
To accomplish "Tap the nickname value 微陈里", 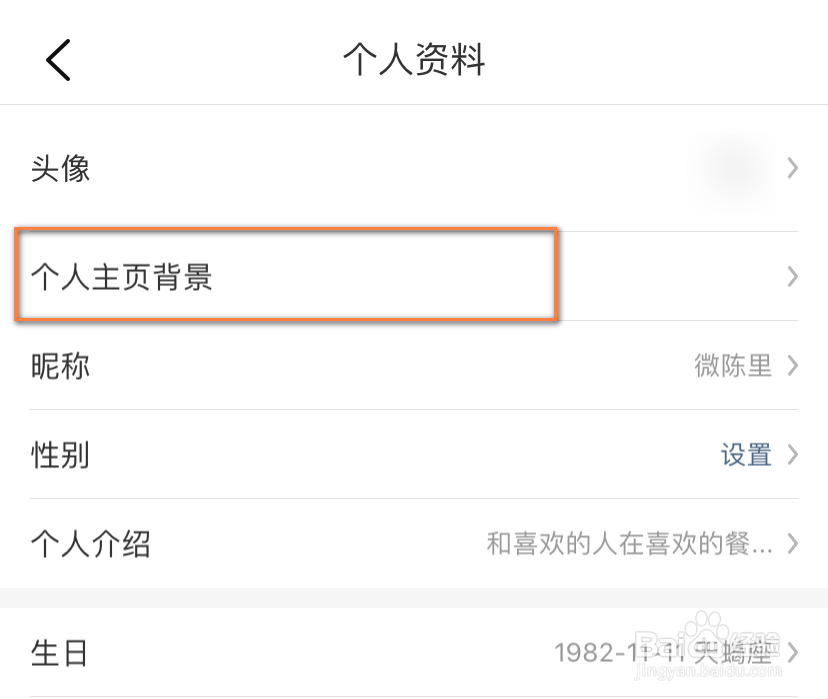I will (x=733, y=366).
